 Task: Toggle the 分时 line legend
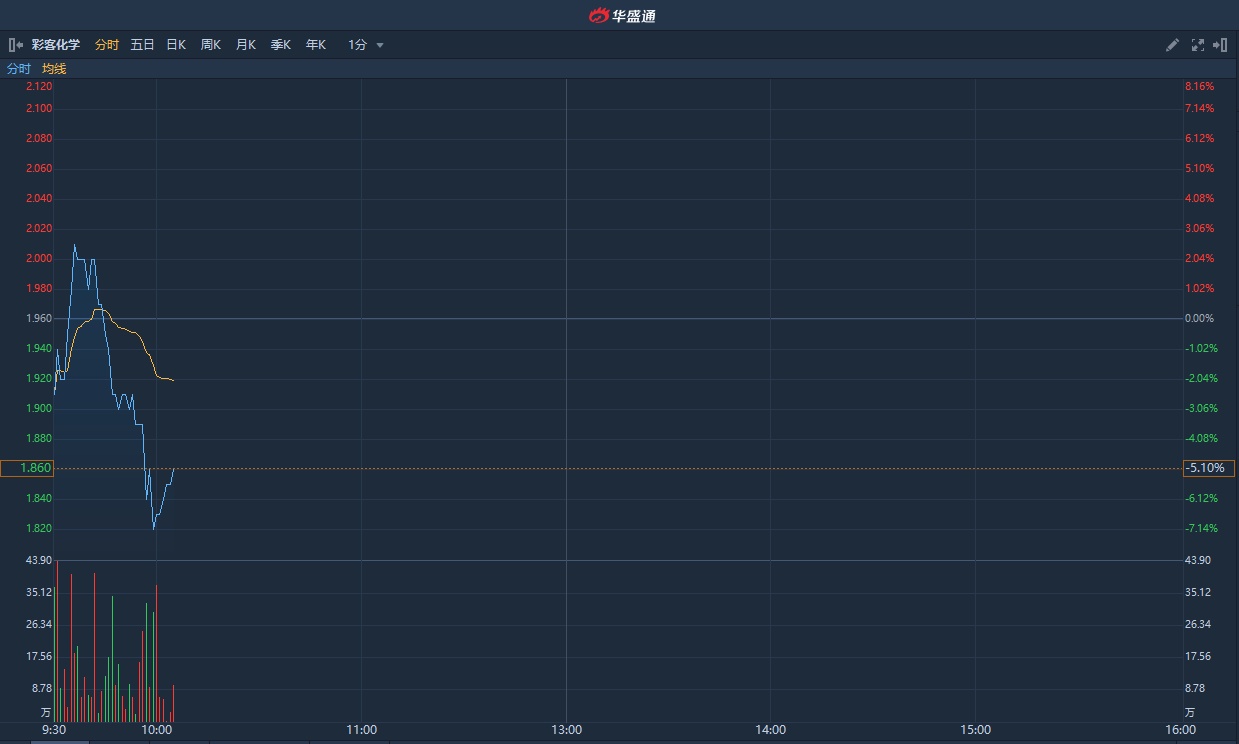[x=19, y=69]
